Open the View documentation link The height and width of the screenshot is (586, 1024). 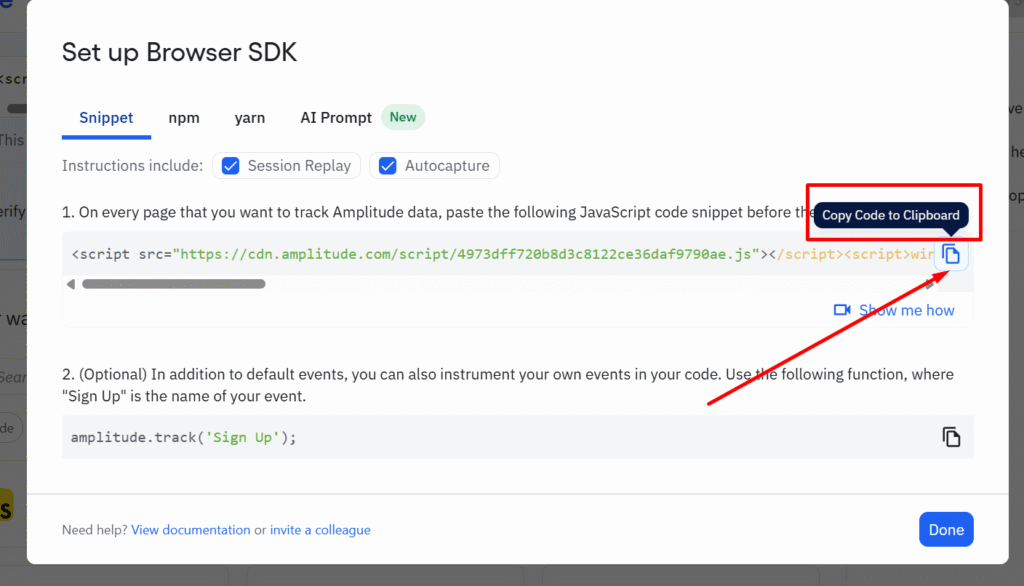pyautogui.click(x=191, y=530)
